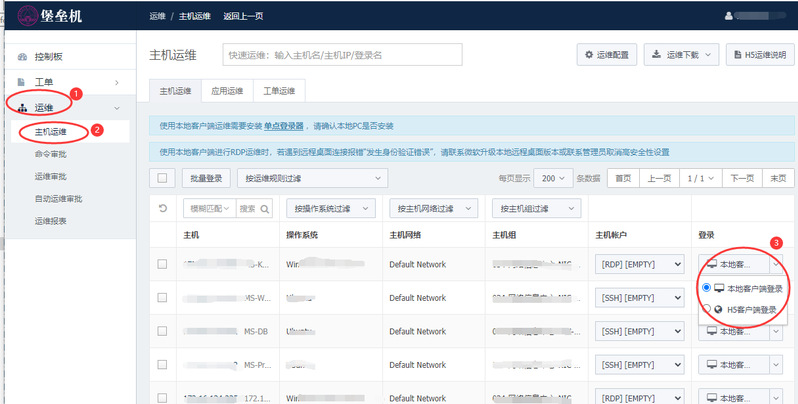Open 控制板 dashboard in sidebar
798x404 pixels.
tap(49, 57)
